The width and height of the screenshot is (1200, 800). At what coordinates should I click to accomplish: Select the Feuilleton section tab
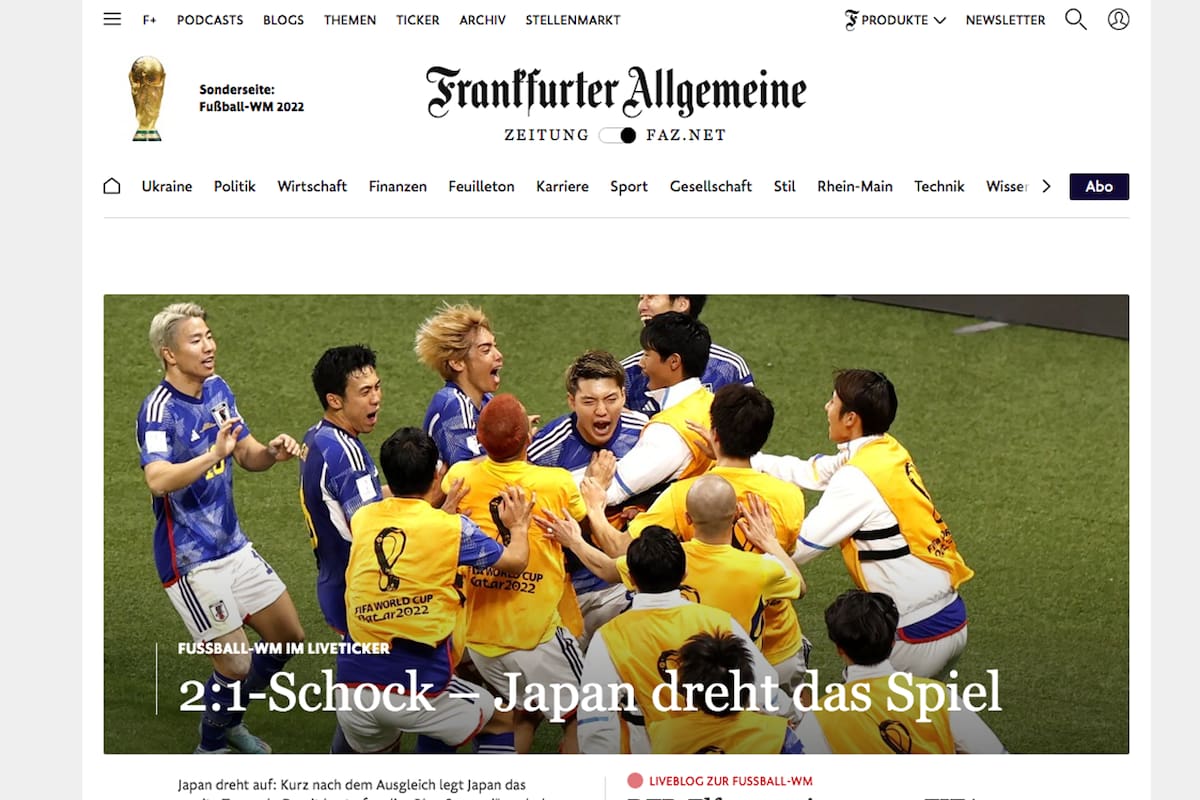coord(481,186)
